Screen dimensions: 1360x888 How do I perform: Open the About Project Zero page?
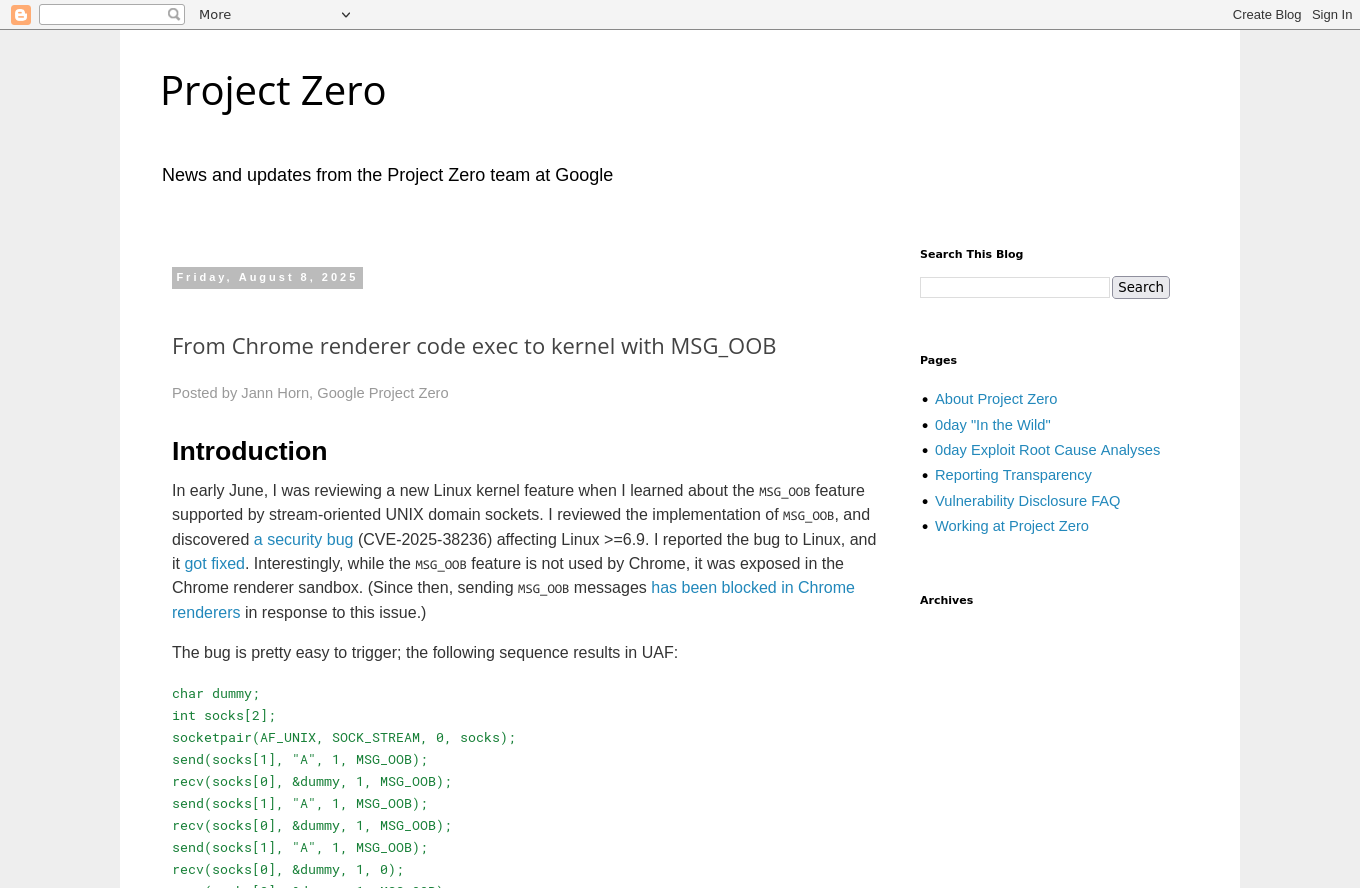pyautogui.click(x=996, y=399)
